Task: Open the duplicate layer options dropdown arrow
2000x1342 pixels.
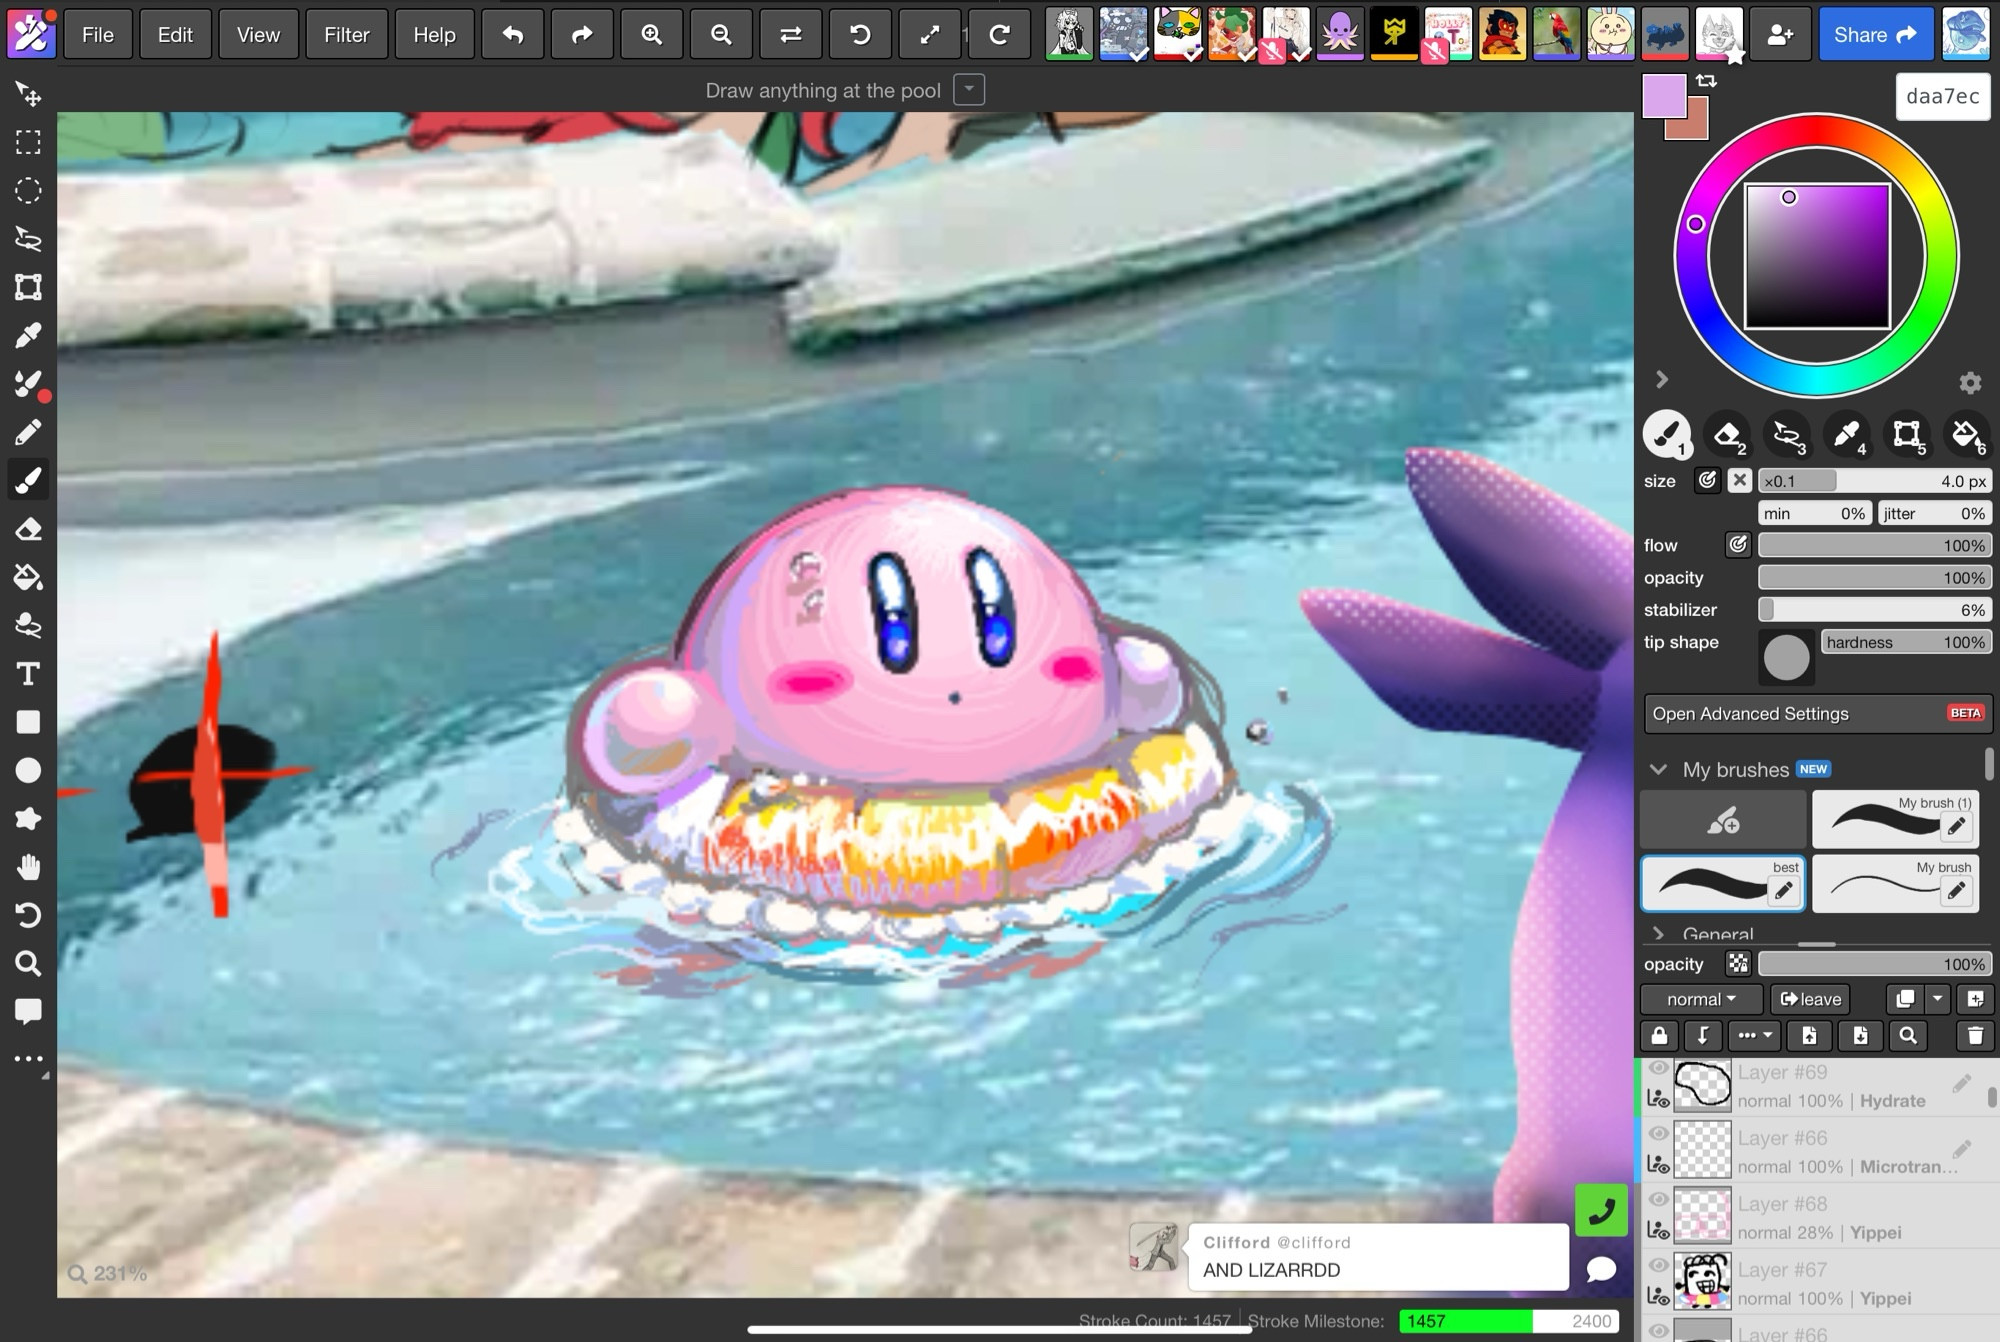Action: click(1937, 999)
